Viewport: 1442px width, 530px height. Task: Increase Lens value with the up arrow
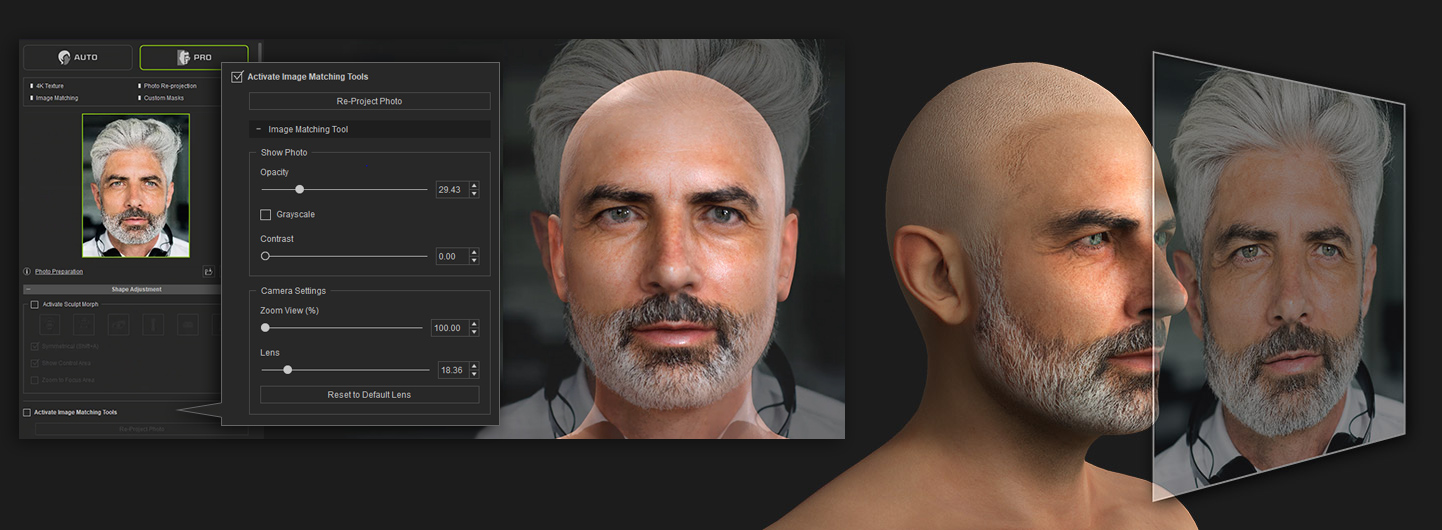tap(474, 366)
